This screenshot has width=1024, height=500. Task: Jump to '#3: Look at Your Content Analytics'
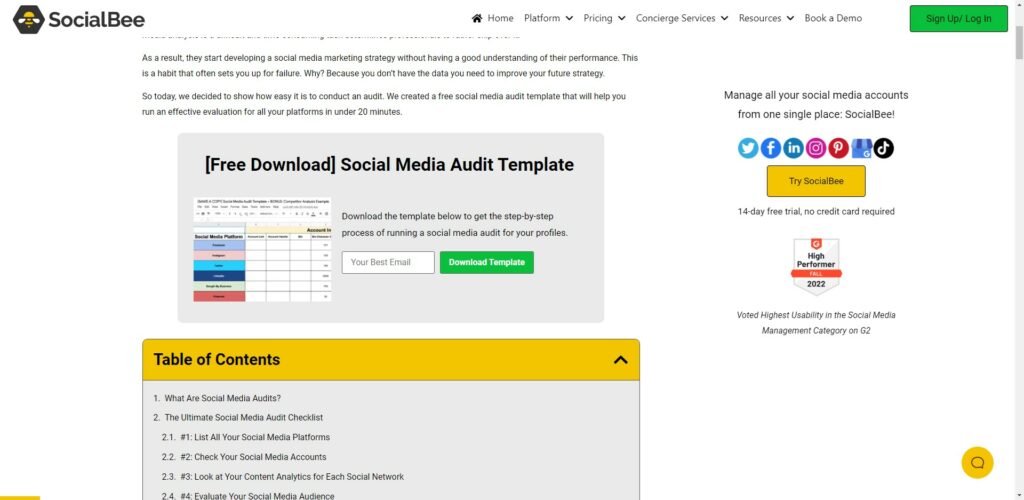click(292, 477)
